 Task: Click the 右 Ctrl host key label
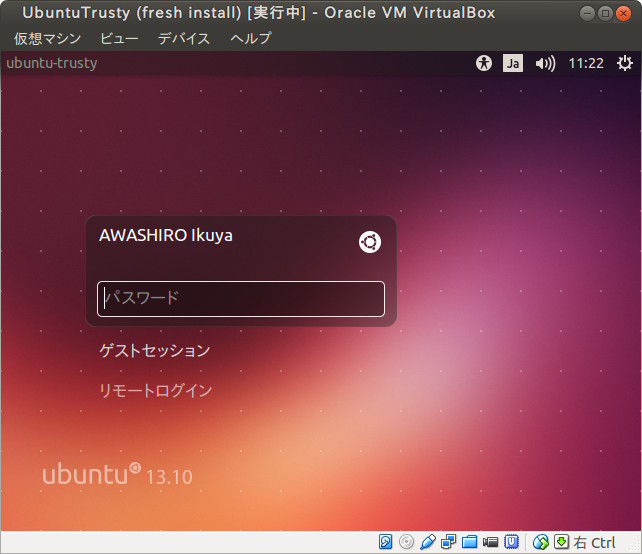[595, 543]
